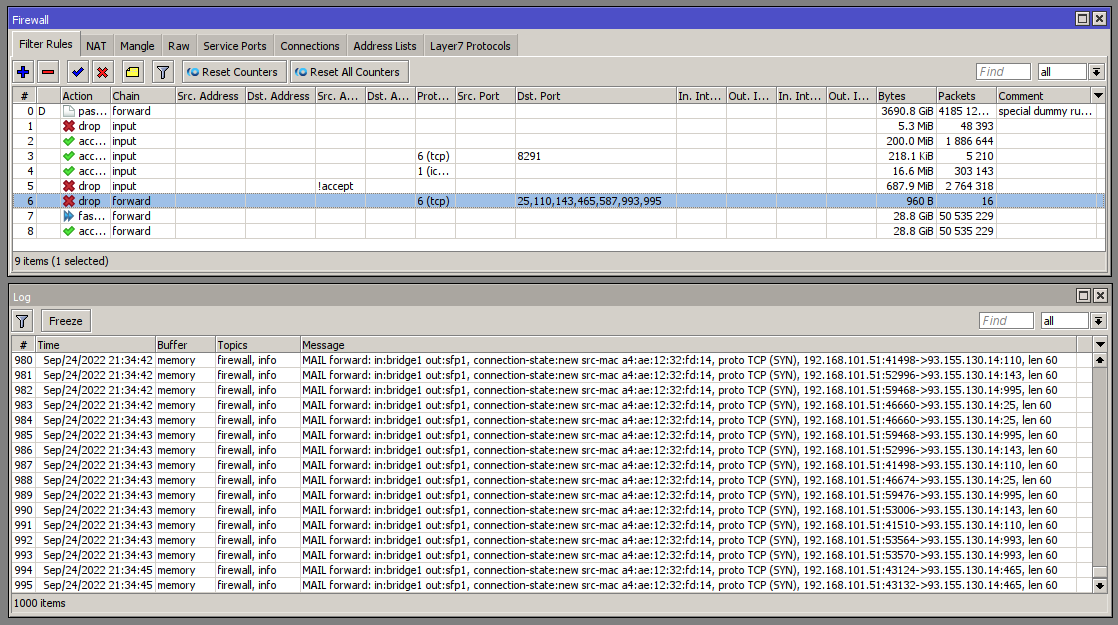
Task: Open the Log 'all' topics dropdown
Action: click(x=1098, y=321)
